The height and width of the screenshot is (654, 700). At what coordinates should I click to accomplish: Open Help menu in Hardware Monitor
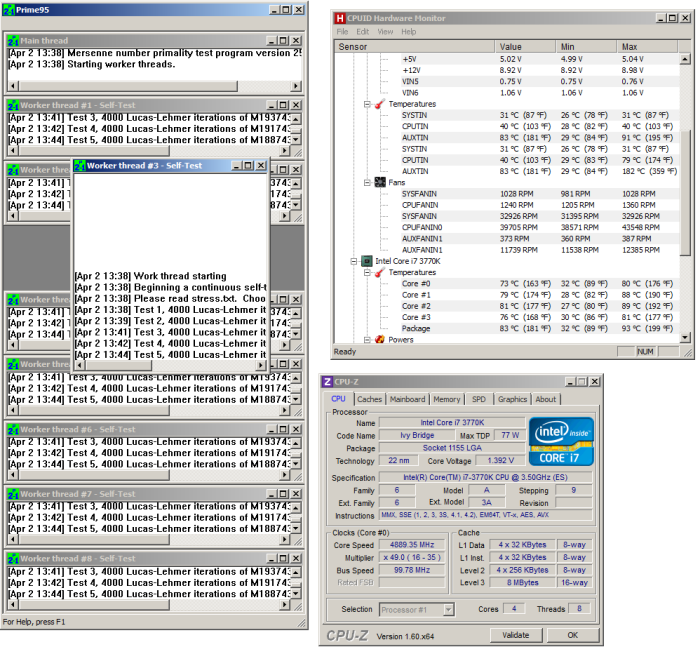[408, 32]
